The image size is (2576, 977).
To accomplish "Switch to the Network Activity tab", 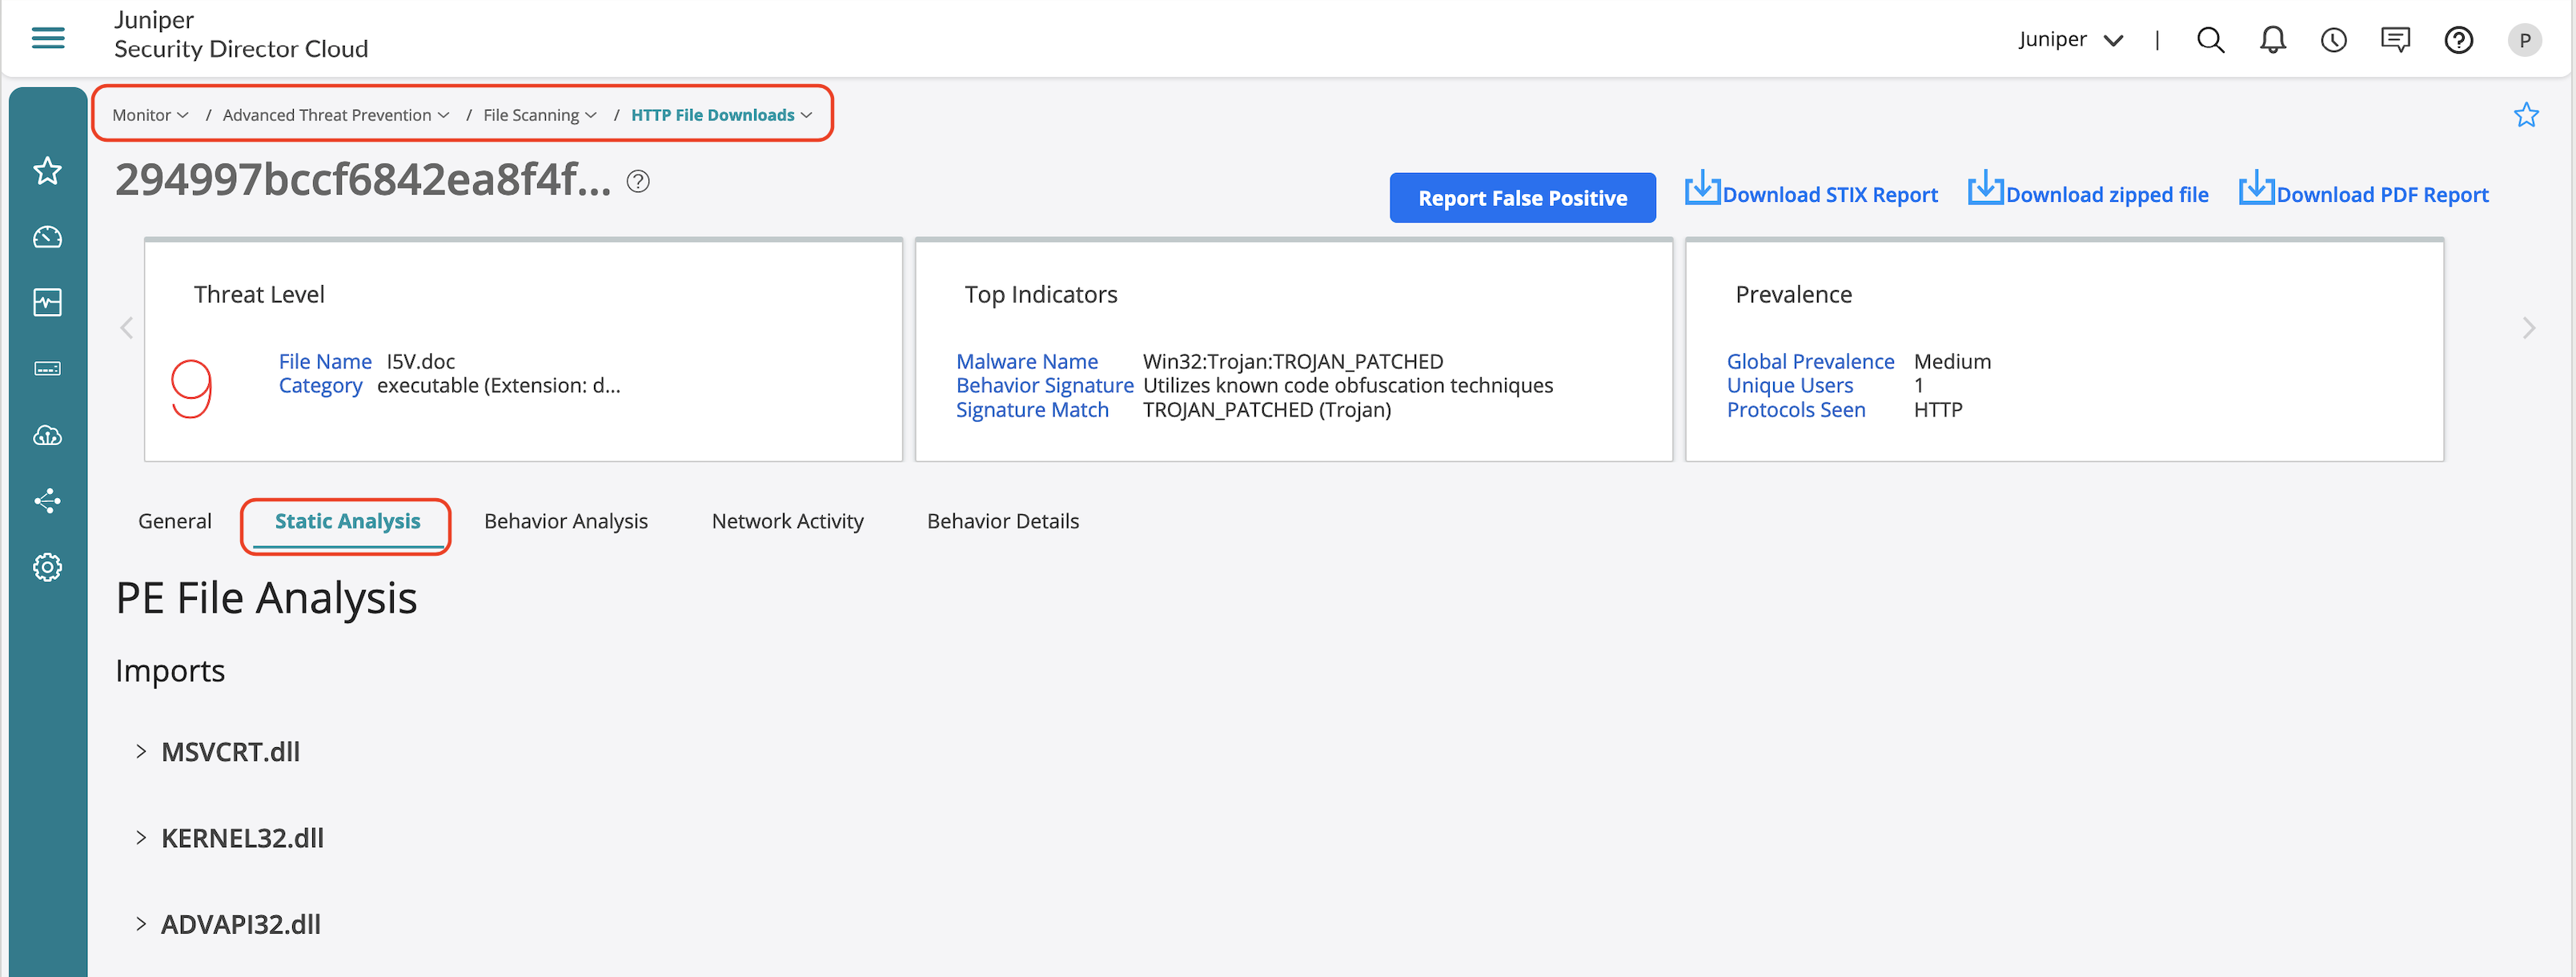I will point(787,521).
